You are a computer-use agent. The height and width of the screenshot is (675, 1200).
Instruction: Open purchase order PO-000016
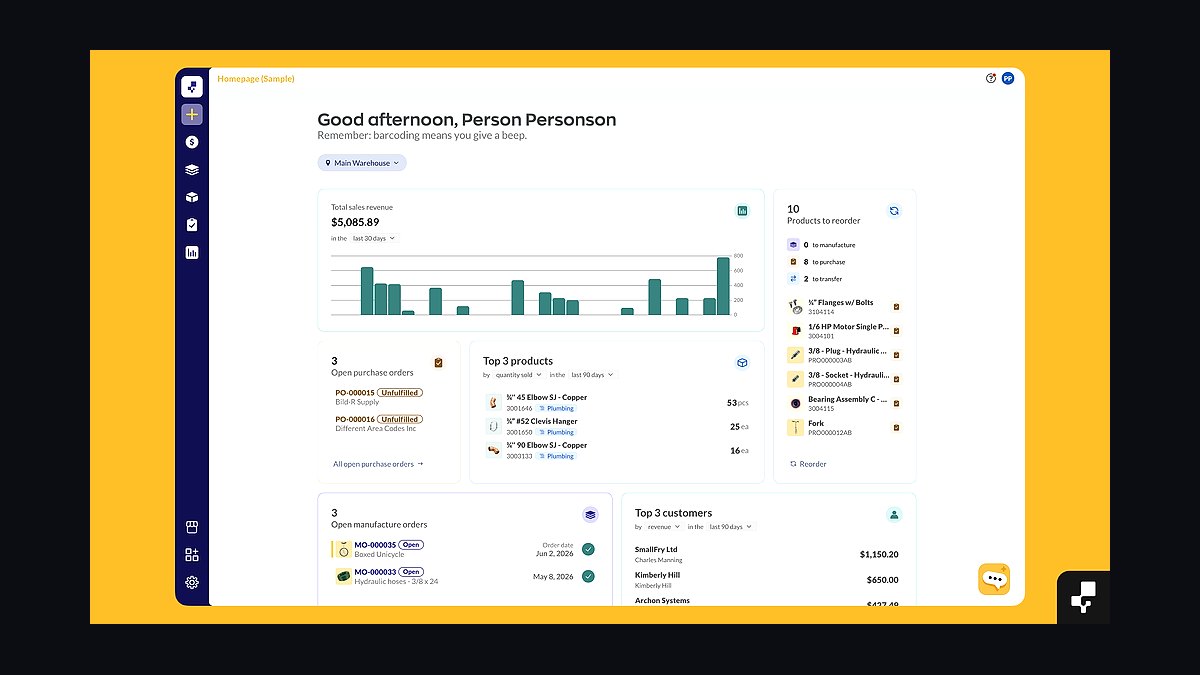pyautogui.click(x=355, y=420)
